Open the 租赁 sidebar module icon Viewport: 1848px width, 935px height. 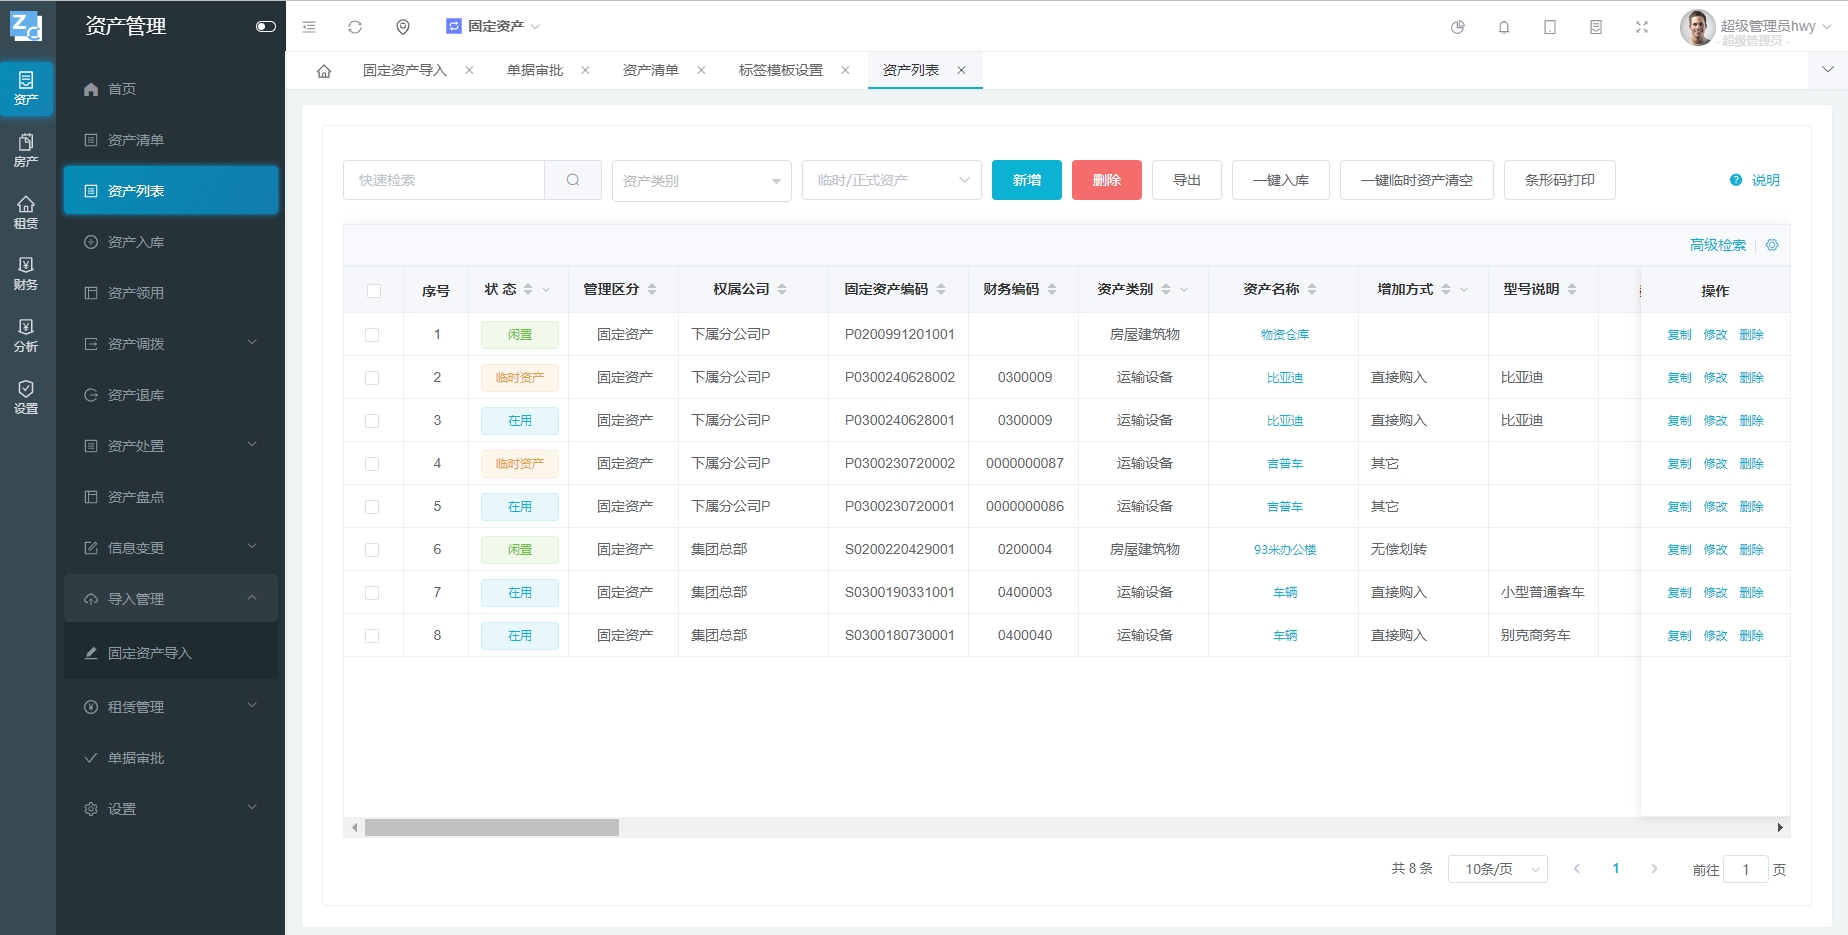tap(26, 212)
